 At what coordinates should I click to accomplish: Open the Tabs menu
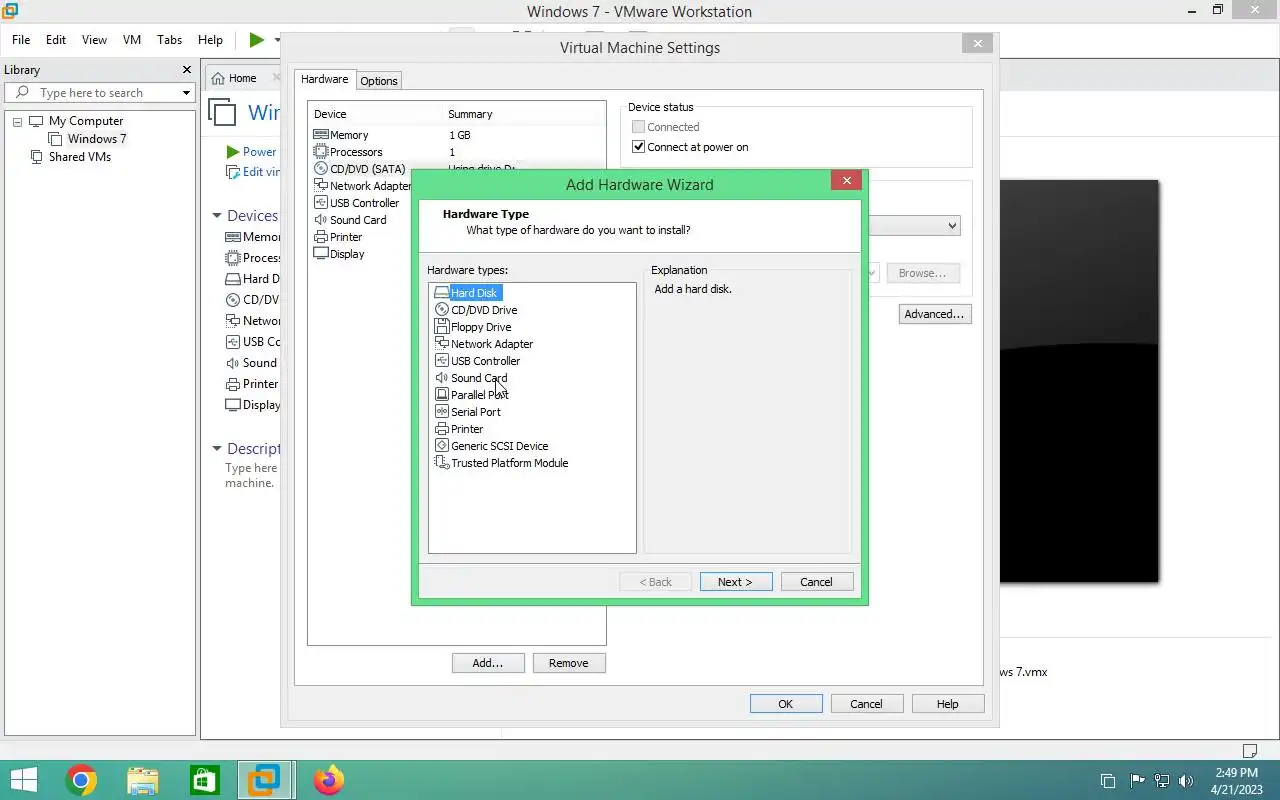[x=170, y=40]
